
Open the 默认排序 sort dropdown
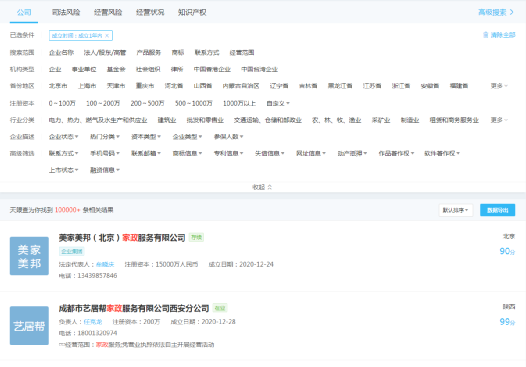coord(456,210)
